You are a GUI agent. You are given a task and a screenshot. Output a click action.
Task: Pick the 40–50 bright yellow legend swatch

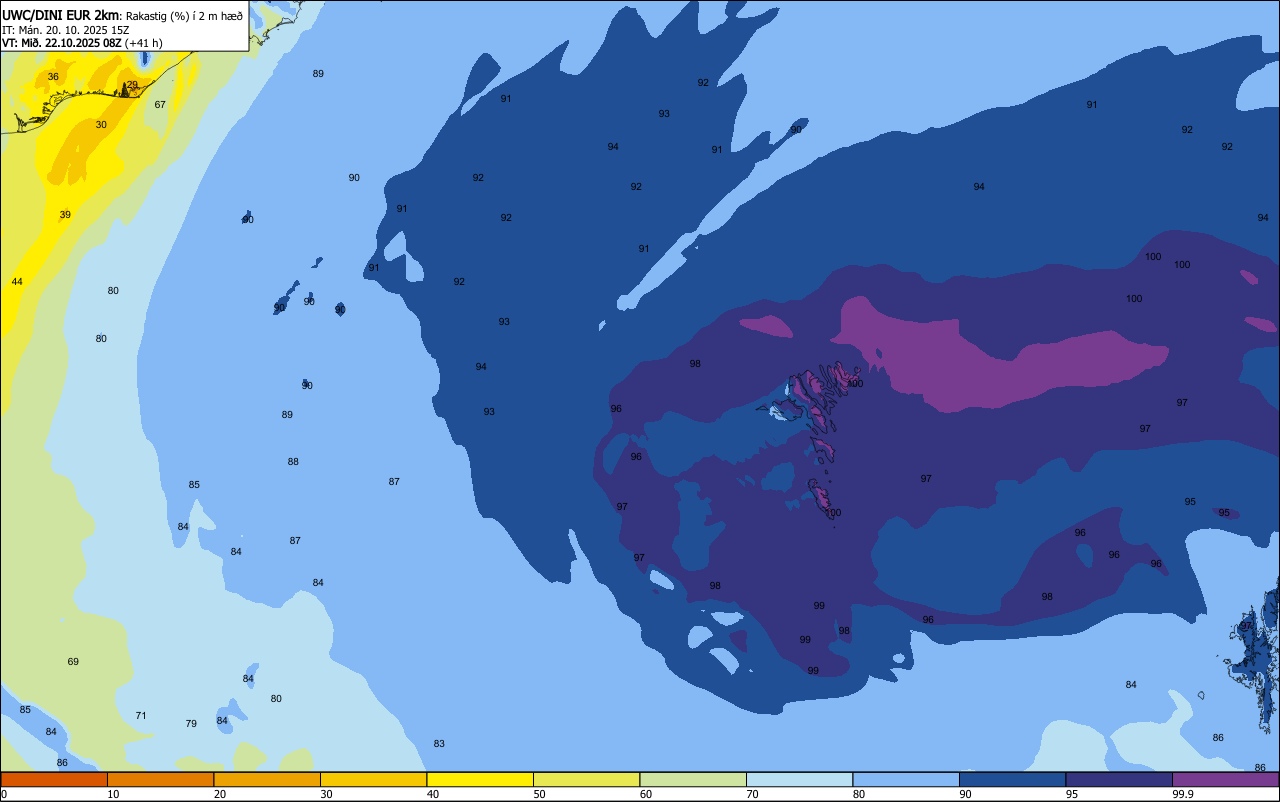point(480,779)
